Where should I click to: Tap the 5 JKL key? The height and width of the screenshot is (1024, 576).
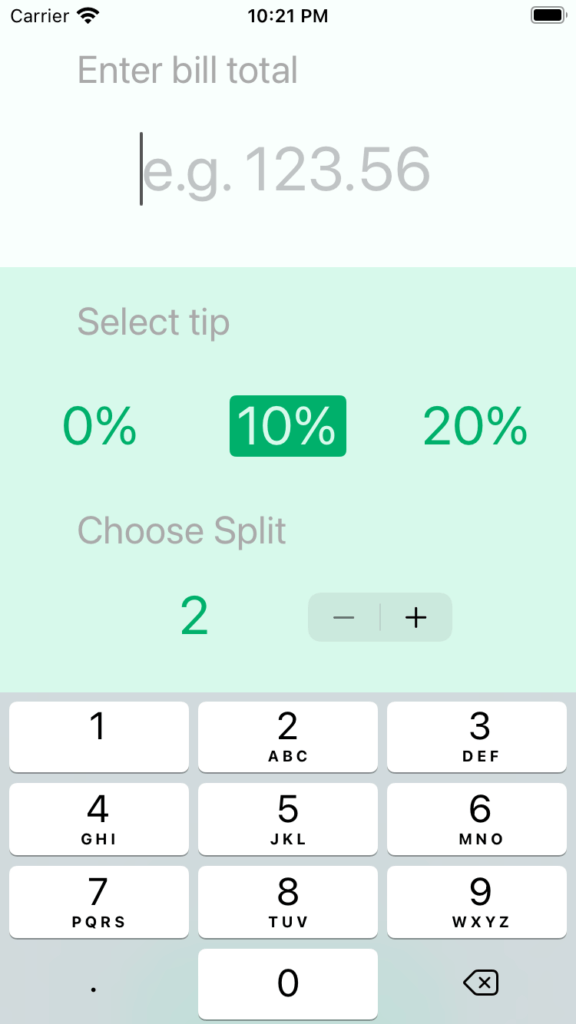click(x=287, y=819)
